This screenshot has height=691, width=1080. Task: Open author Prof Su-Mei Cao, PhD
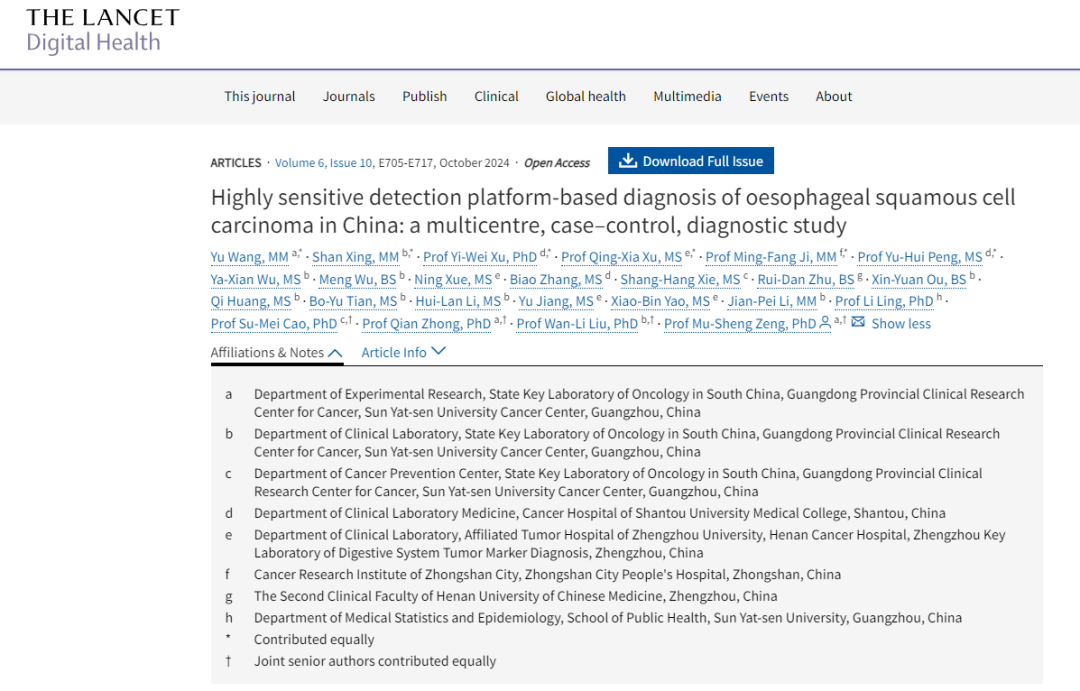point(274,324)
